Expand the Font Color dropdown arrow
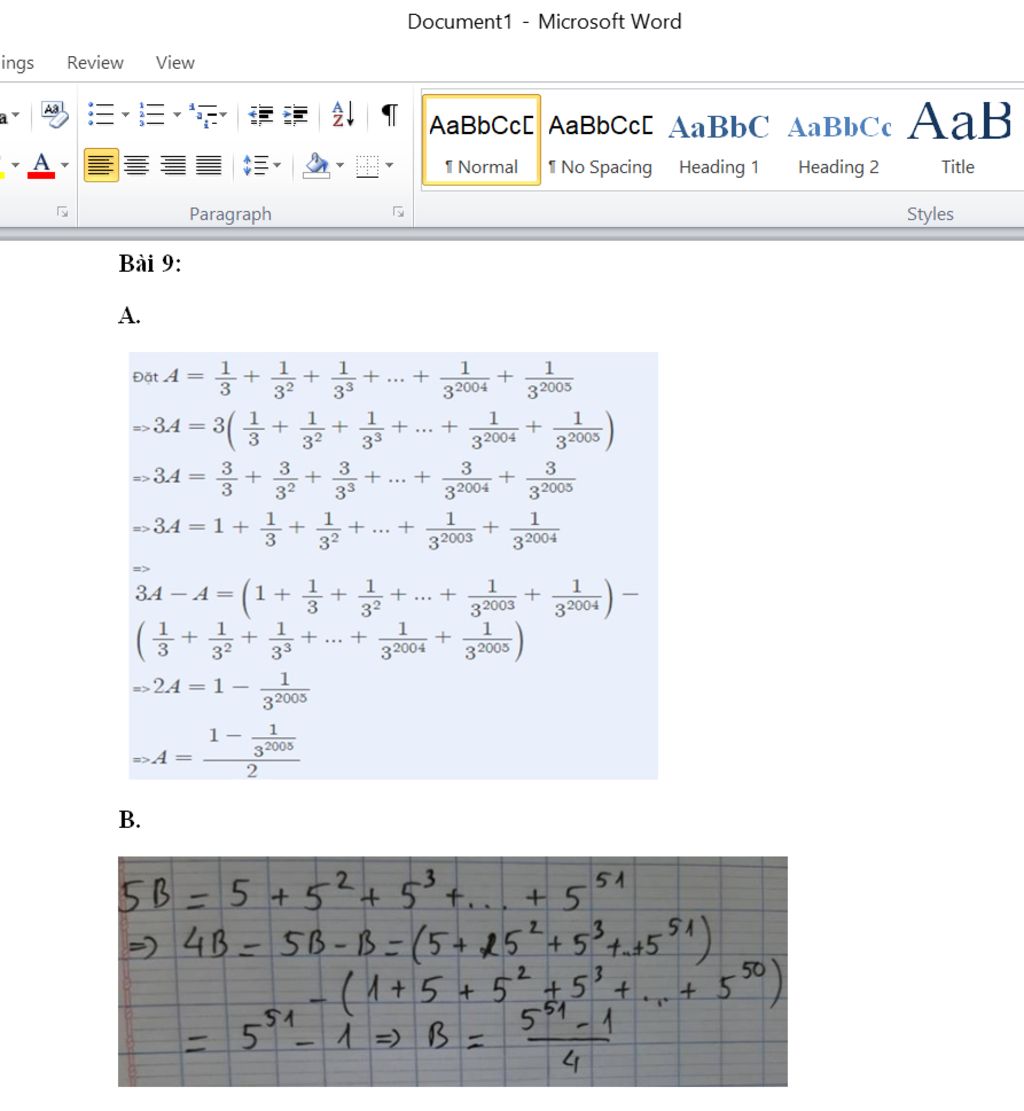Screen dimensions: 1024x1111 click(x=65, y=166)
